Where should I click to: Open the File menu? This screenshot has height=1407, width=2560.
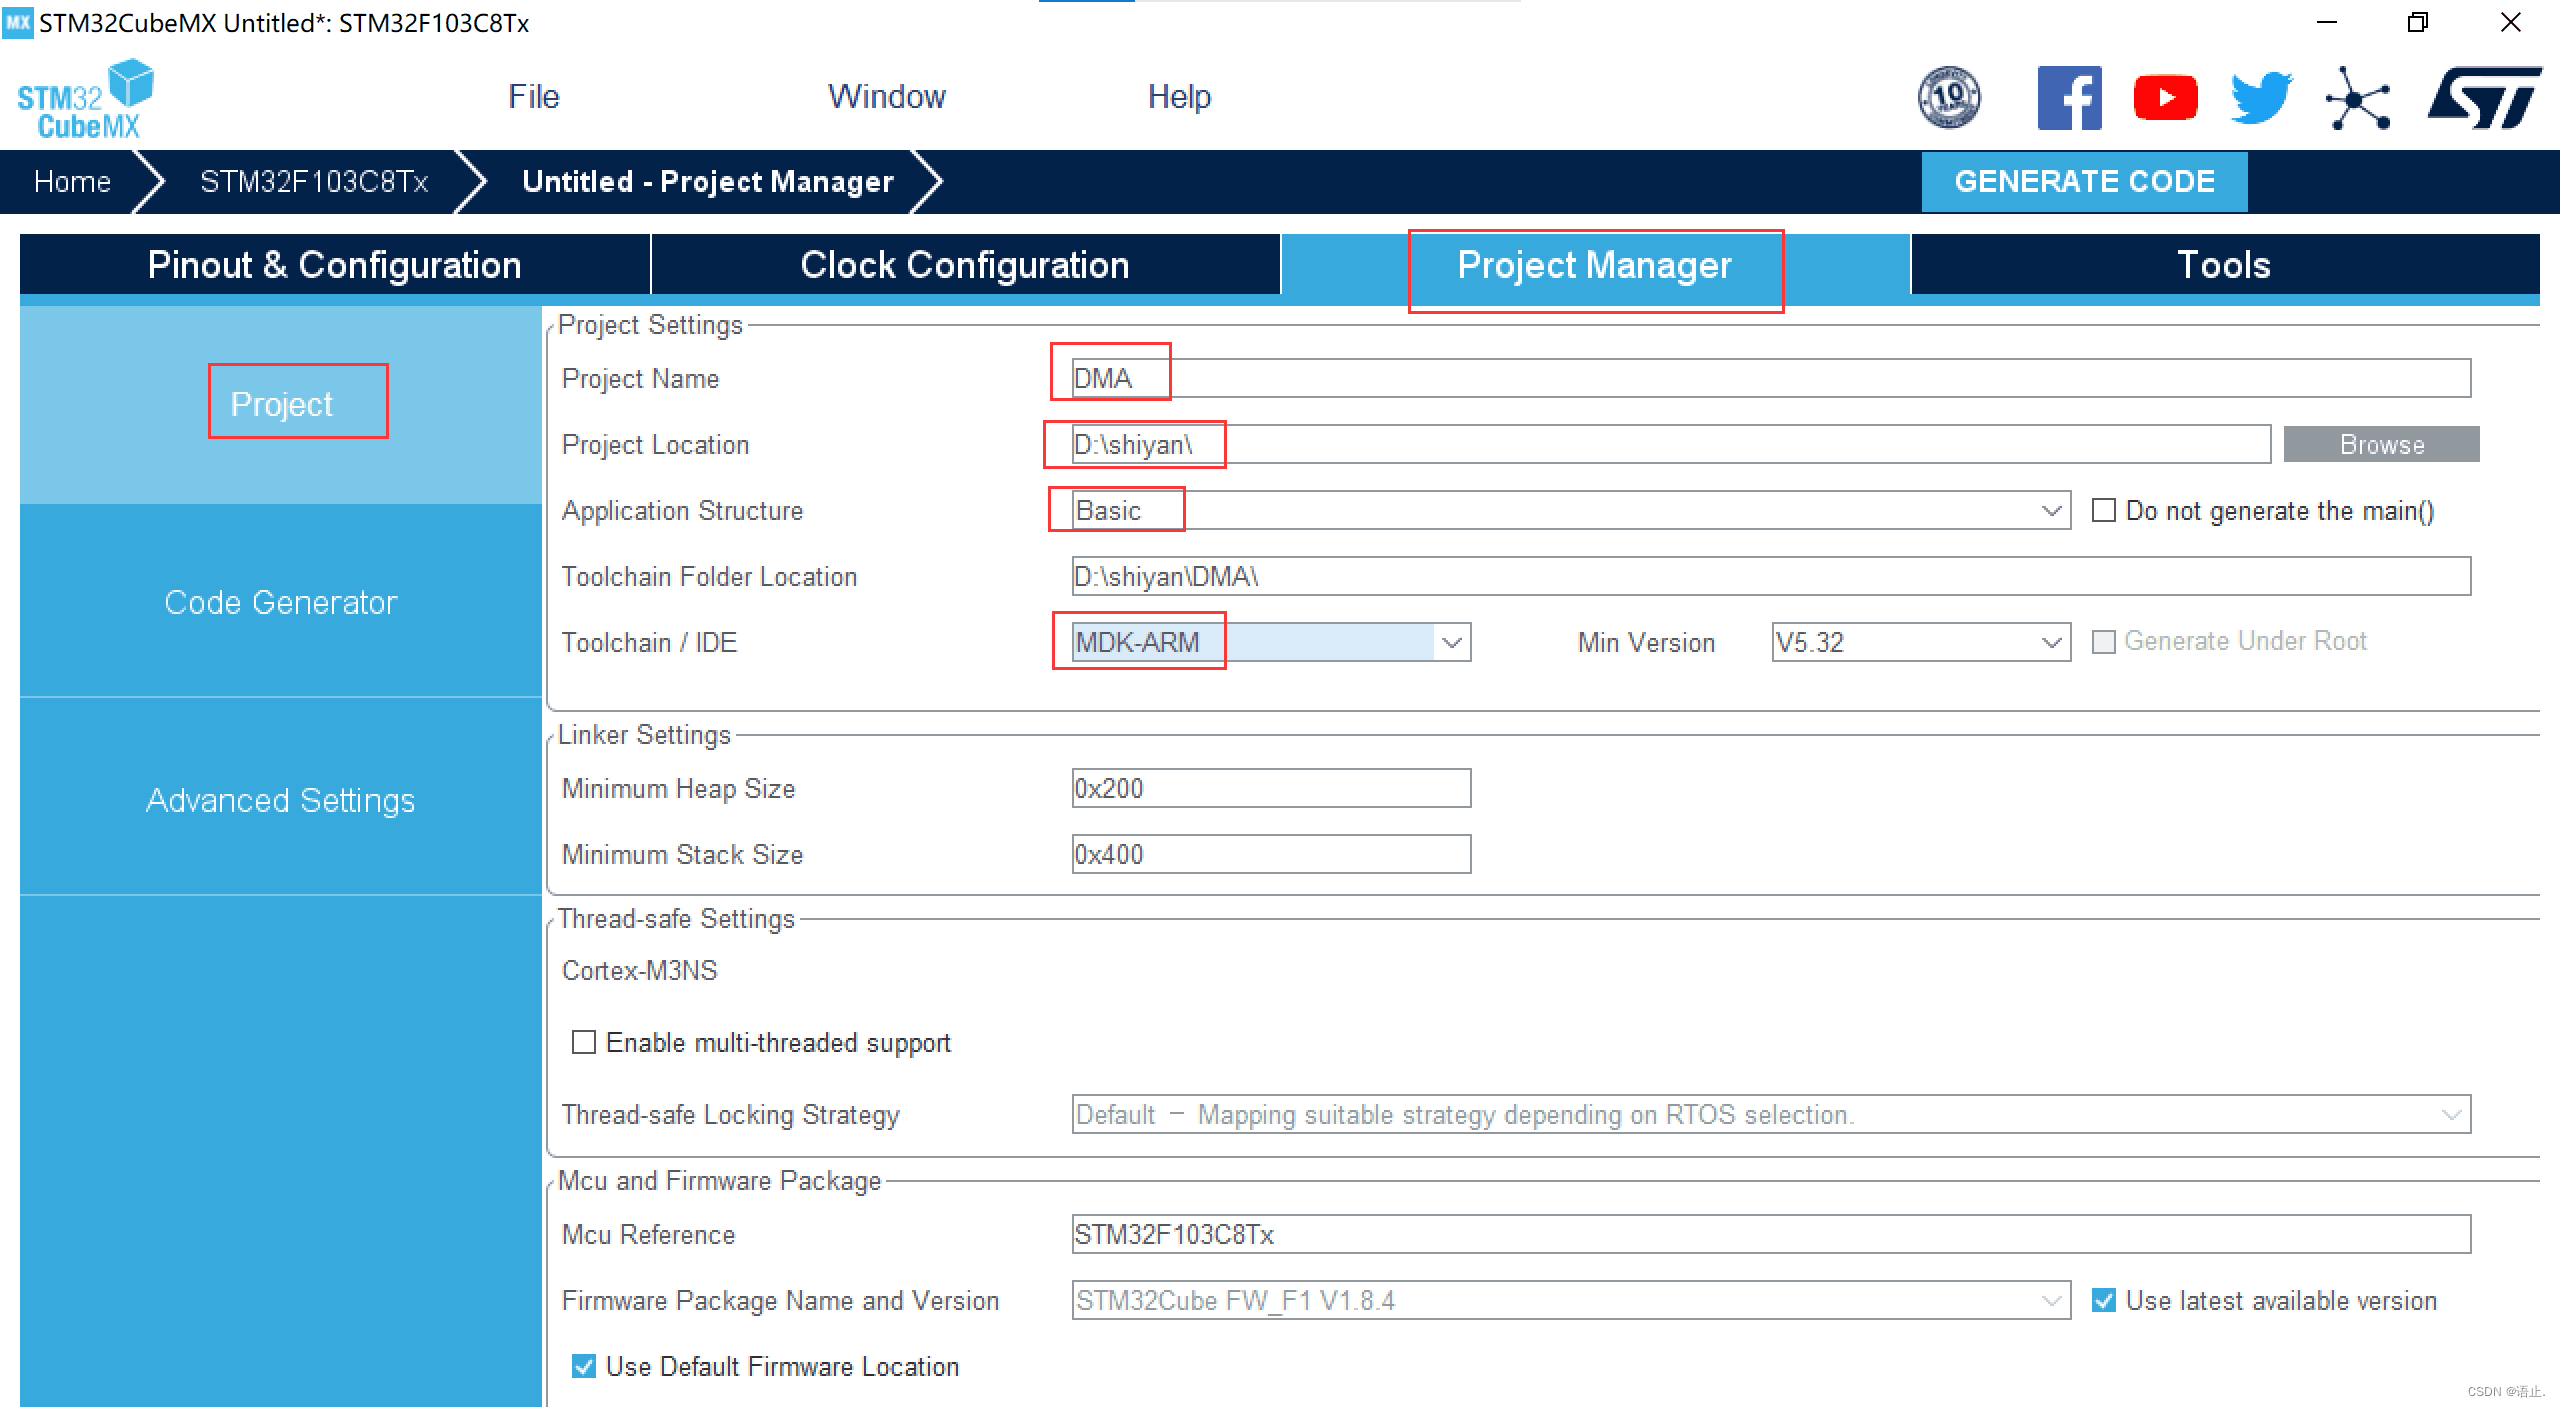point(533,97)
